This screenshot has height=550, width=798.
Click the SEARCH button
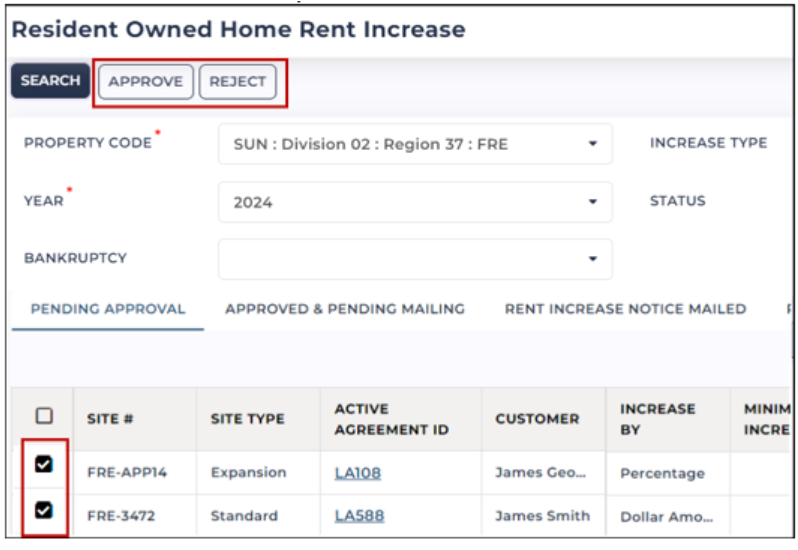point(50,81)
